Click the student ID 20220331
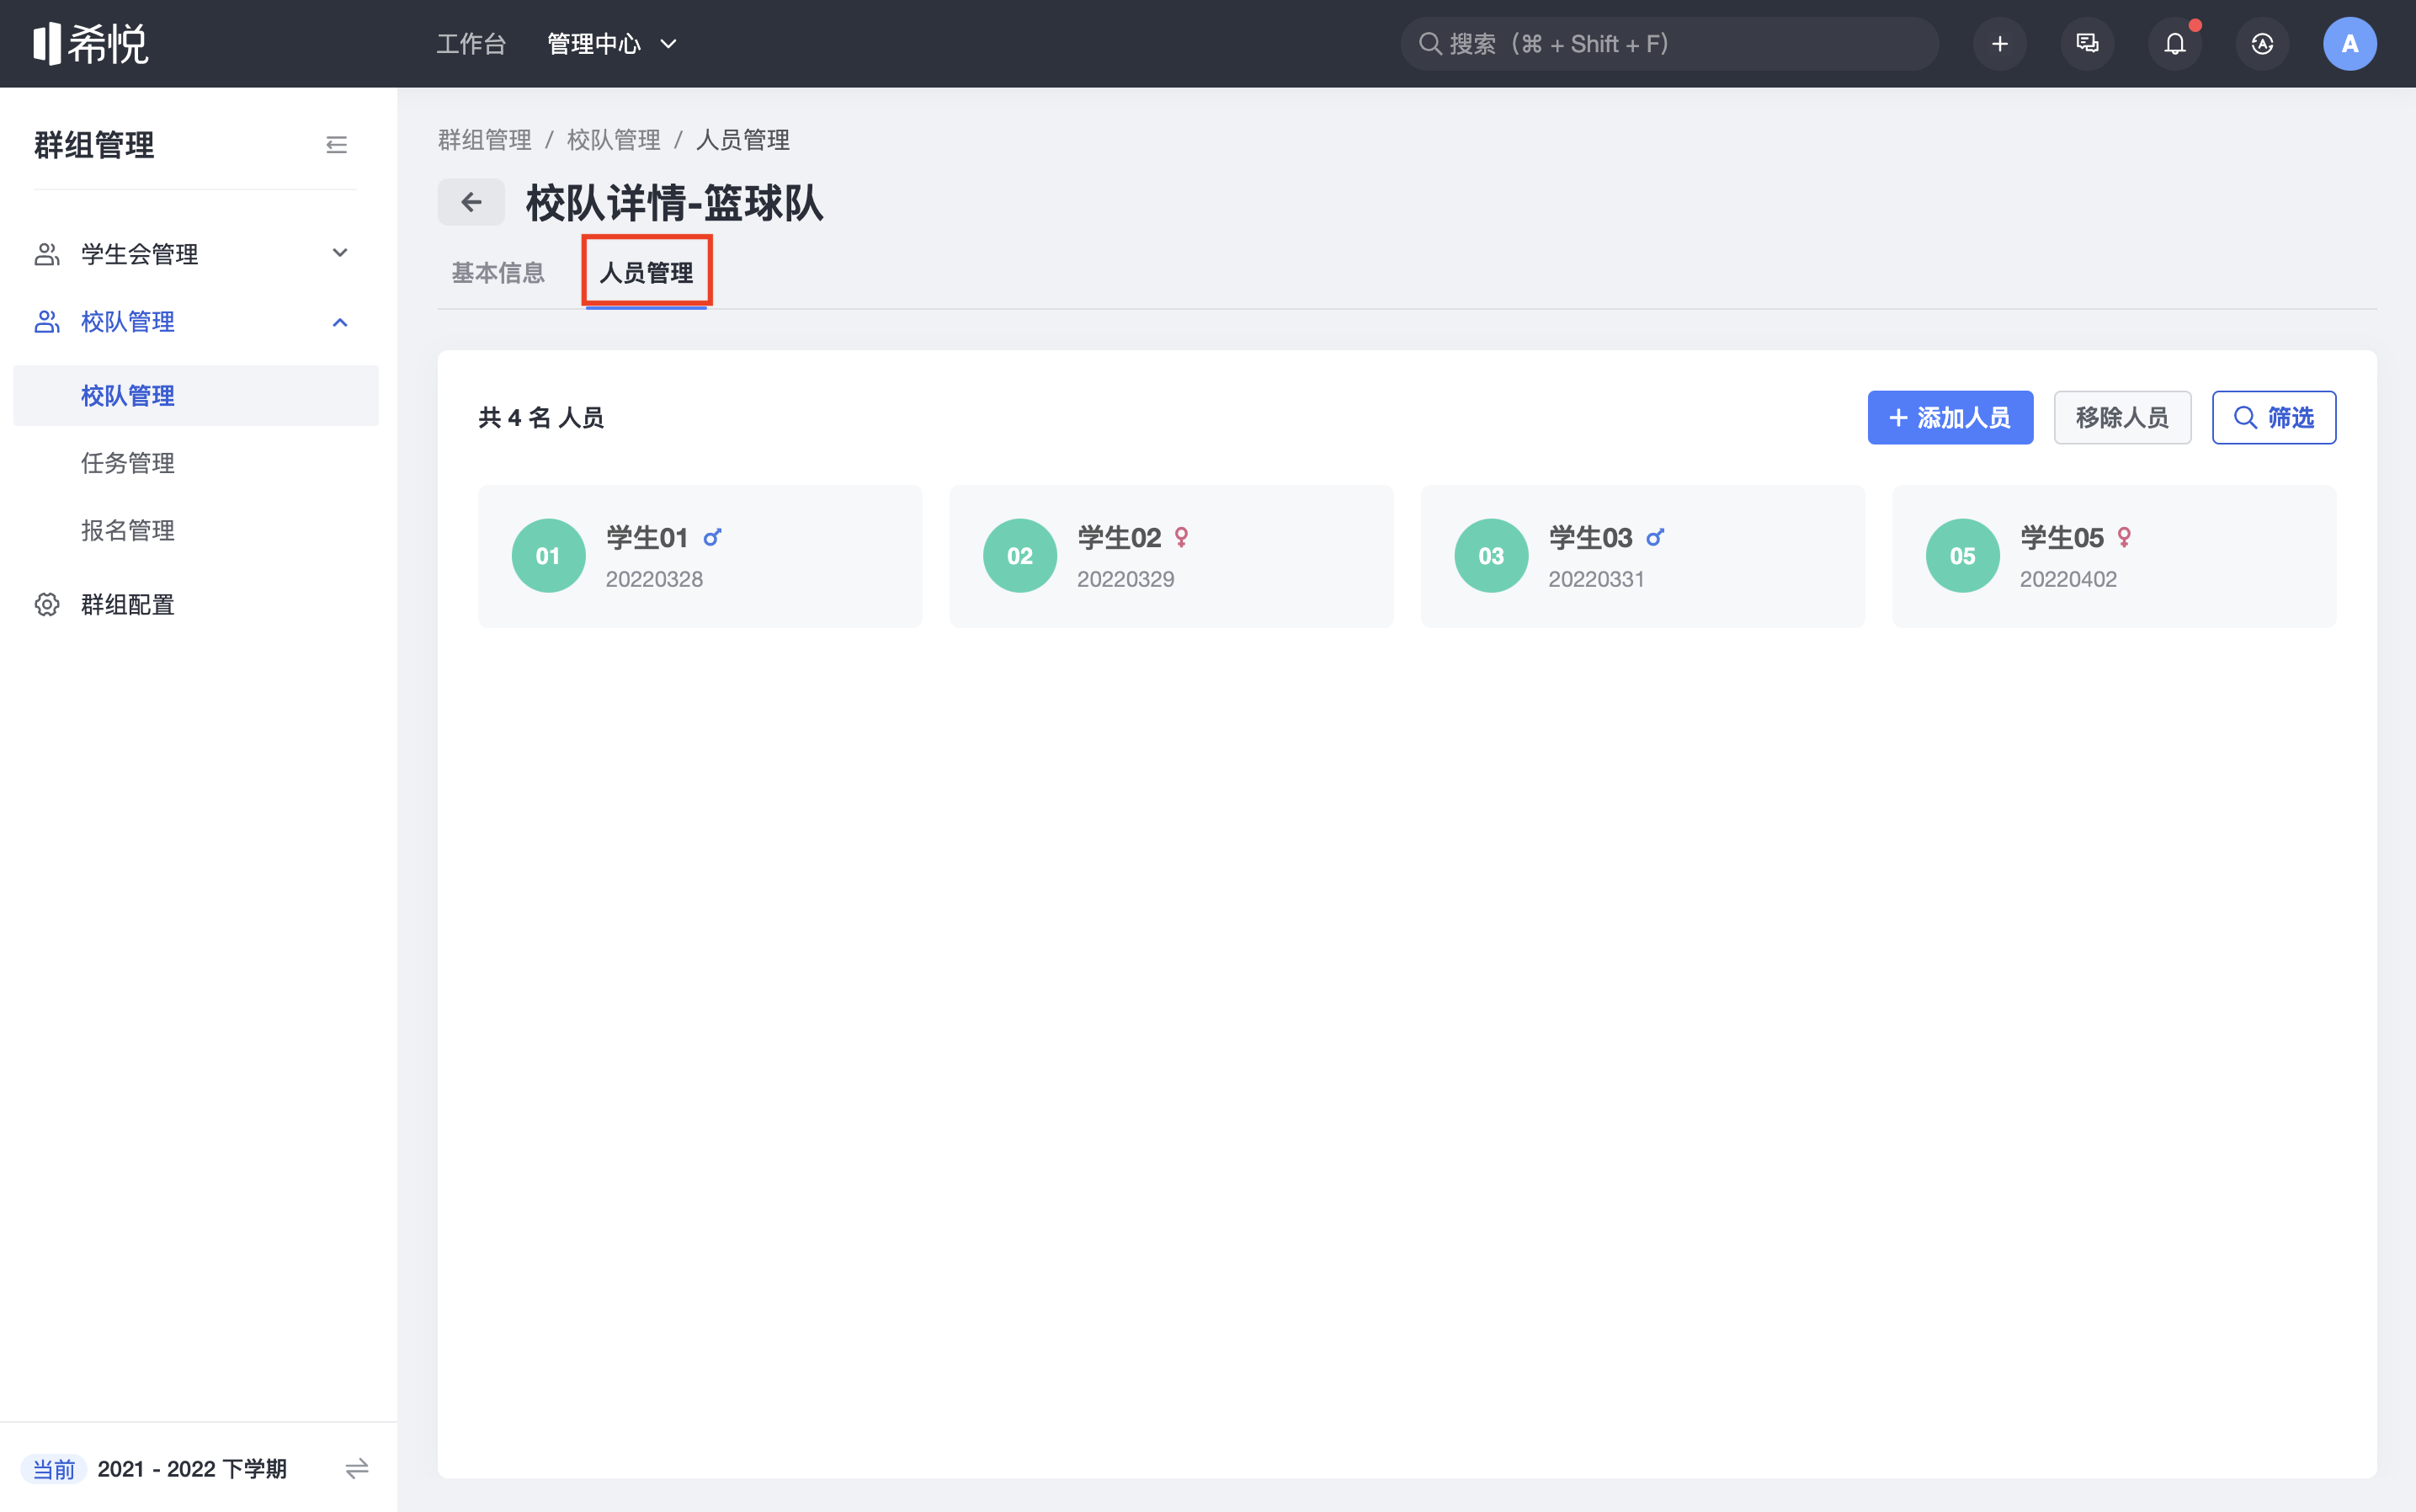This screenshot has height=1512, width=2416. pos(1597,580)
